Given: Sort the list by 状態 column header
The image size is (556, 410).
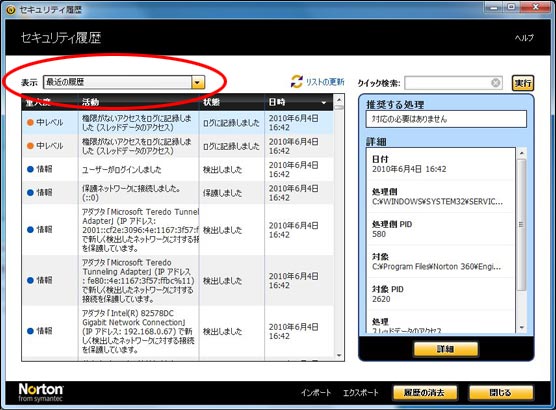Looking at the screenshot, I should 231,102.
